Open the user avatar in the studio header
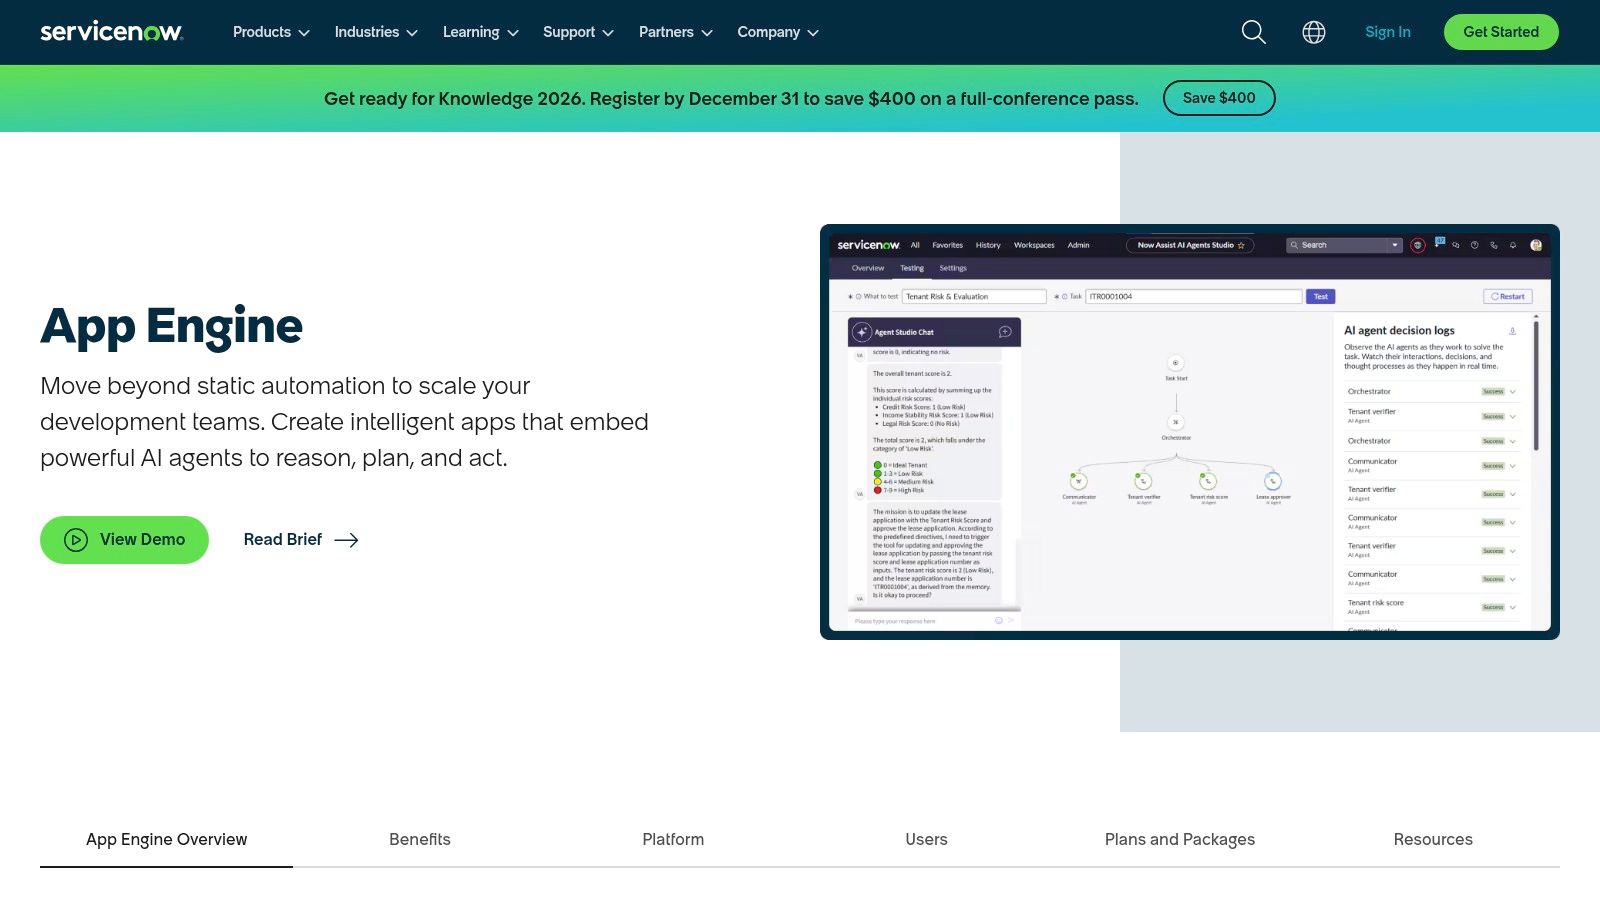 1536,246
